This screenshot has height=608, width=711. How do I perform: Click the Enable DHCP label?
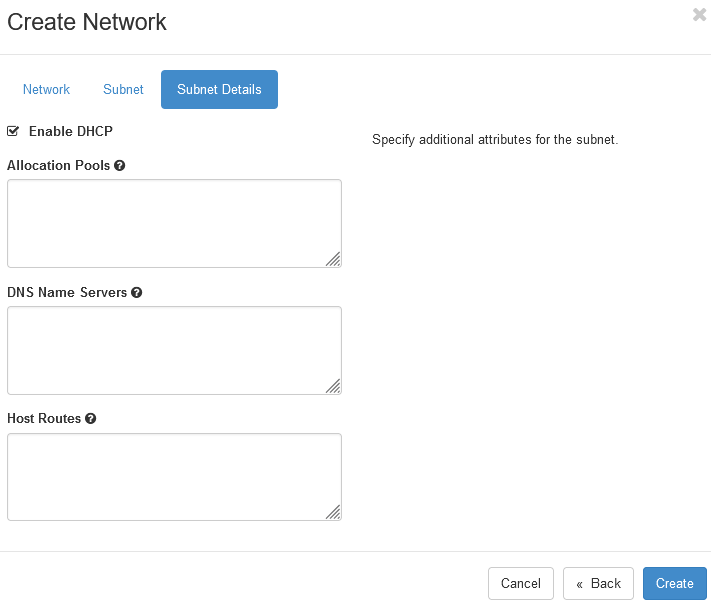click(71, 131)
